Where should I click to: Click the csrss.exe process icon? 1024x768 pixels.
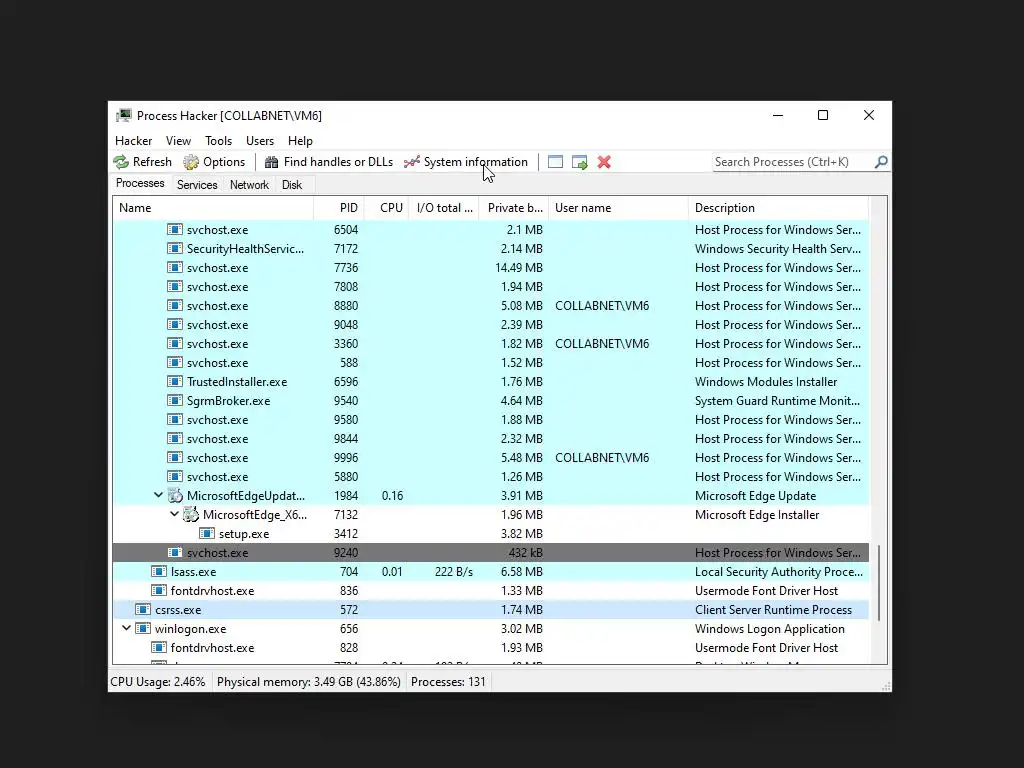pos(142,609)
